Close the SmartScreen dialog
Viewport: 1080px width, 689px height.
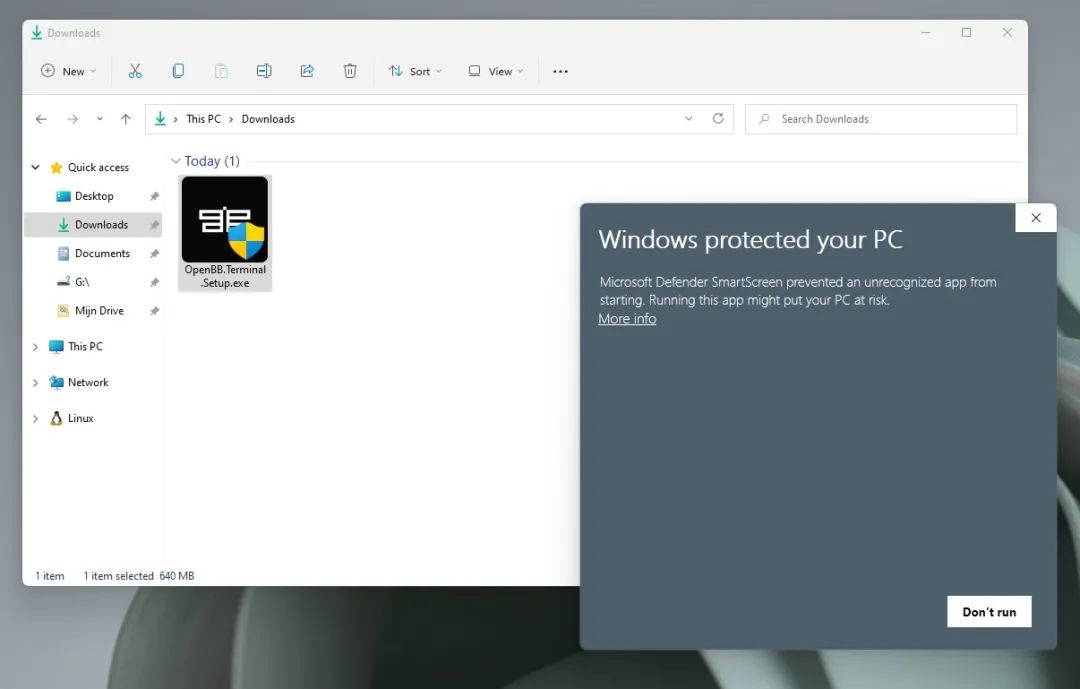tap(1036, 218)
